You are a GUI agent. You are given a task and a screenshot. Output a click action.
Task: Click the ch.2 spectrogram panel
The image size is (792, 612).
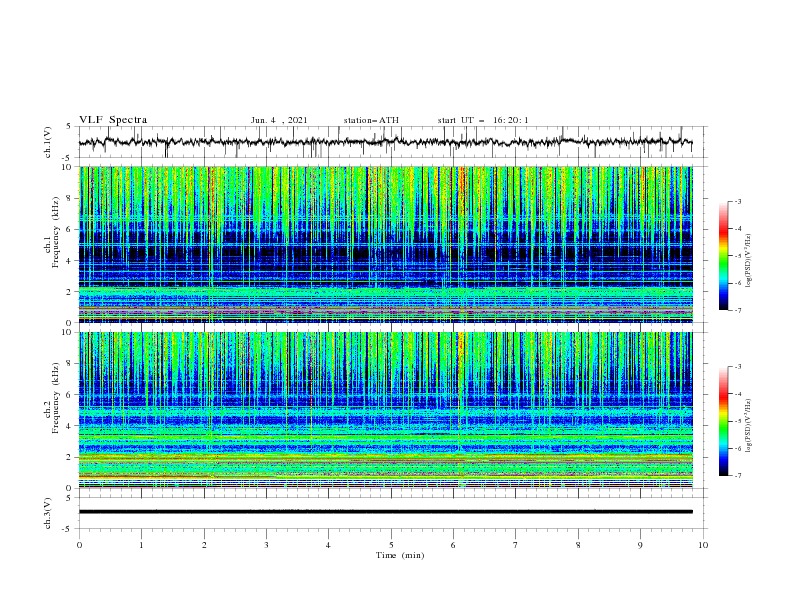pos(385,410)
